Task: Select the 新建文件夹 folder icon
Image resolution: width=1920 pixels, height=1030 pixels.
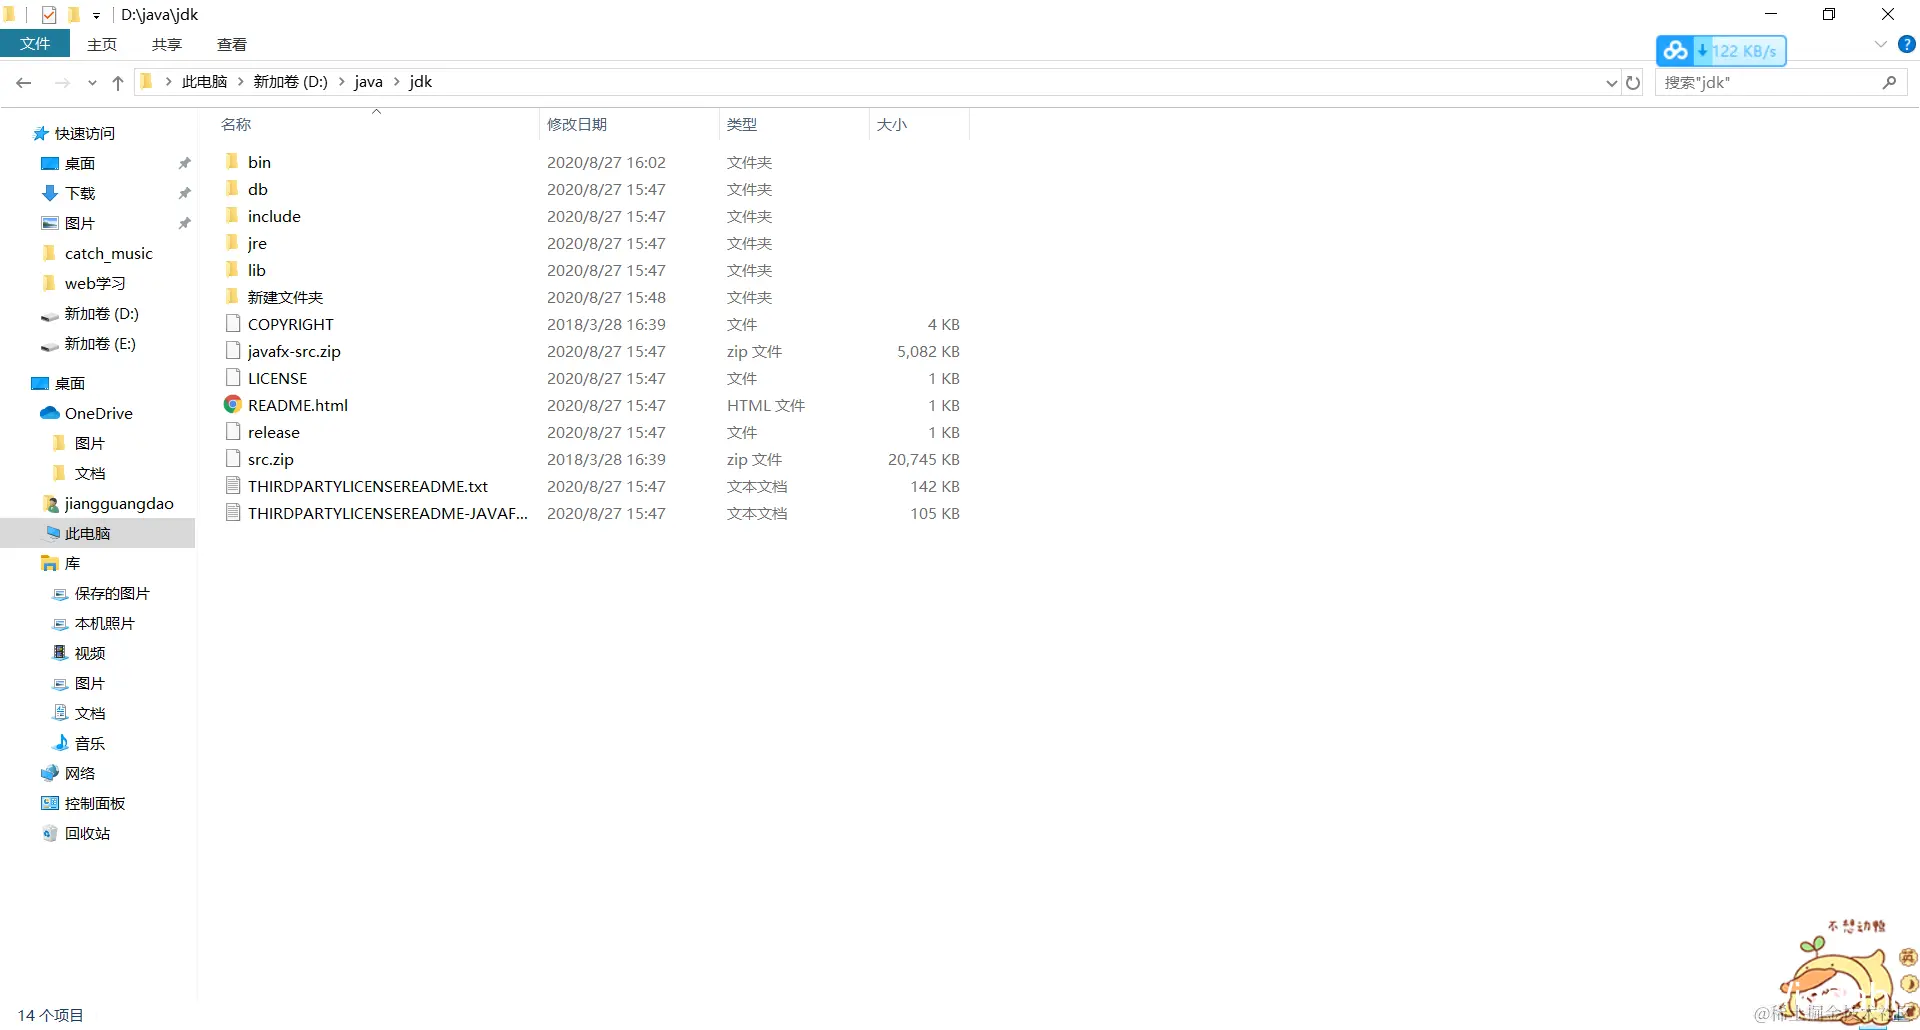Action: pyautogui.click(x=232, y=296)
